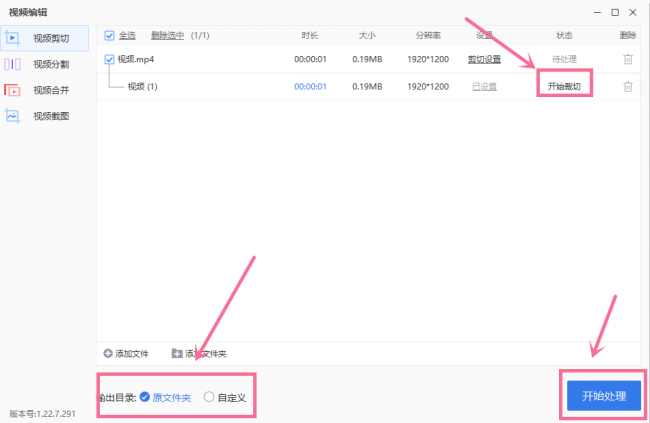
Task: Select the 自定义 output directory radio
Action: pos(209,397)
